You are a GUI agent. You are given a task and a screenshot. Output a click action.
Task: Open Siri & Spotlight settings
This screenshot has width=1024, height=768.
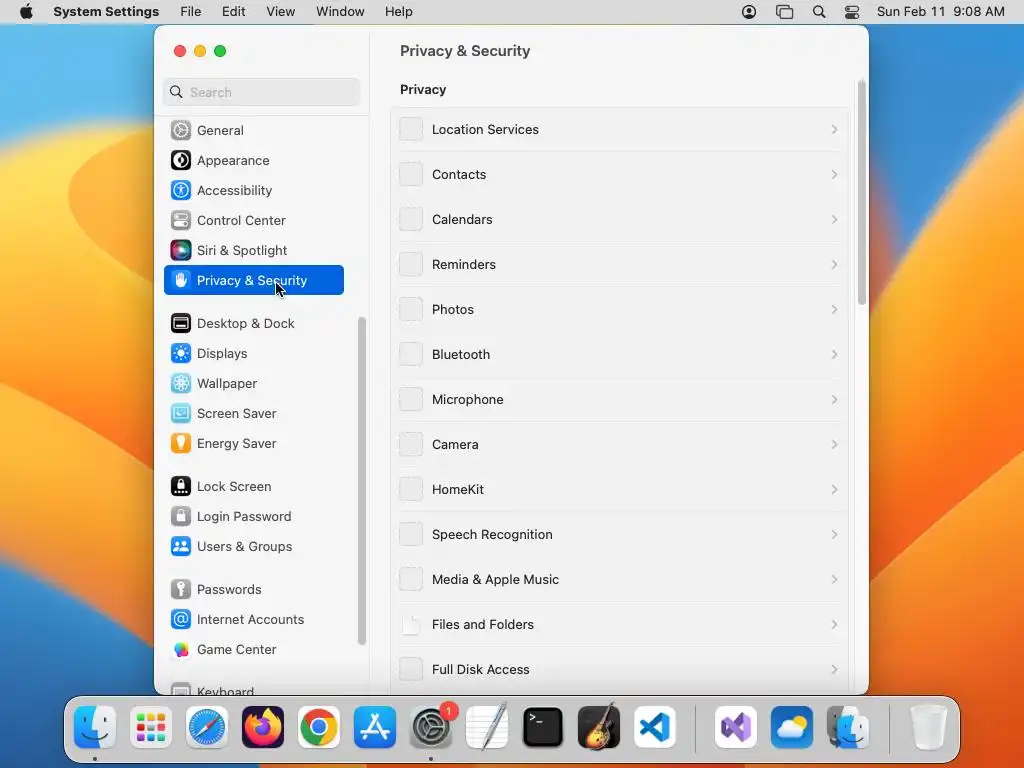253,250
